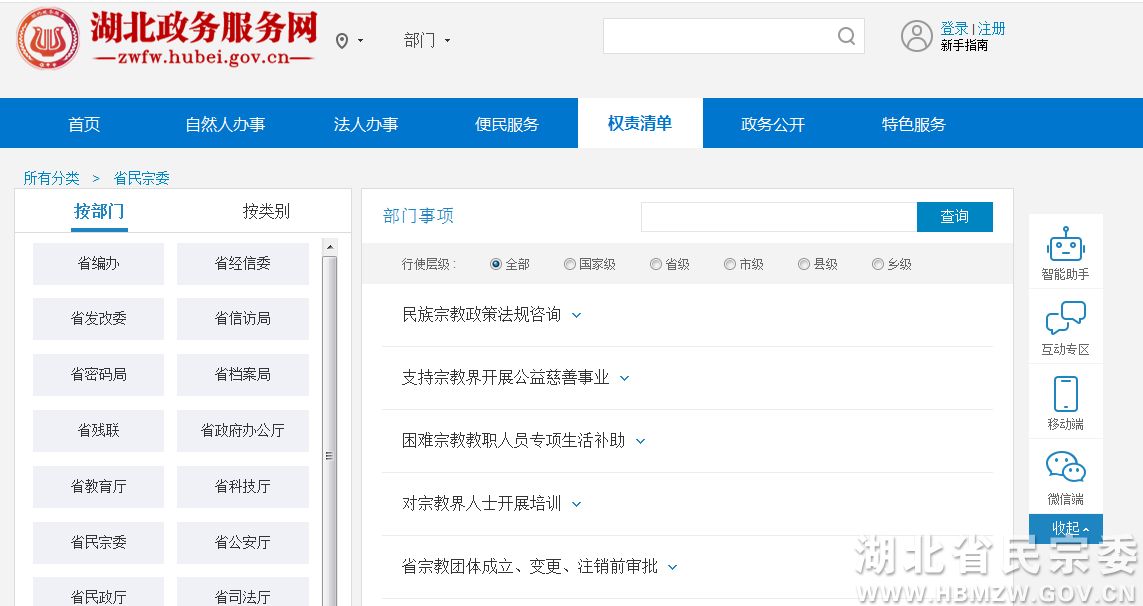Click the user avatar icon
The height and width of the screenshot is (606, 1143).
coord(916,37)
